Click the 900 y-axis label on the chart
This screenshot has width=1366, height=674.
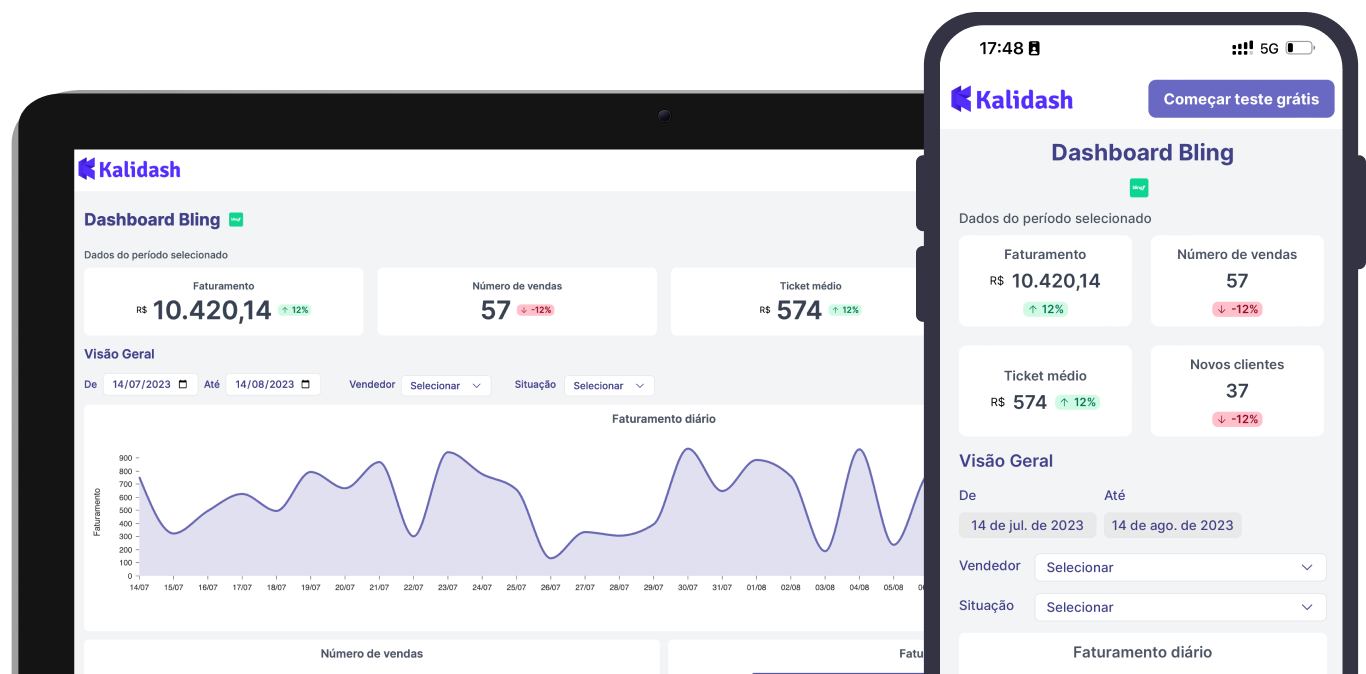tap(126, 457)
